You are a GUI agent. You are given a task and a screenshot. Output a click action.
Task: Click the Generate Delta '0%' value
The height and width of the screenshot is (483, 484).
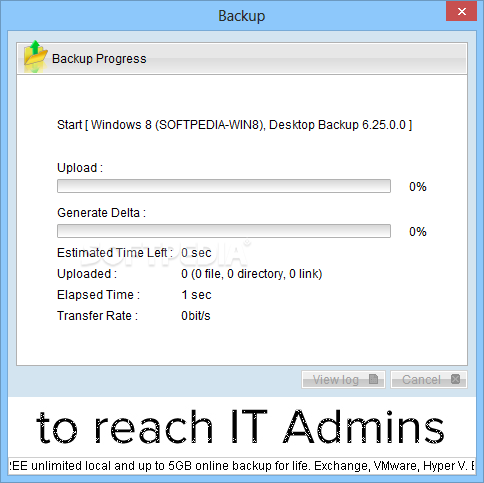418,232
